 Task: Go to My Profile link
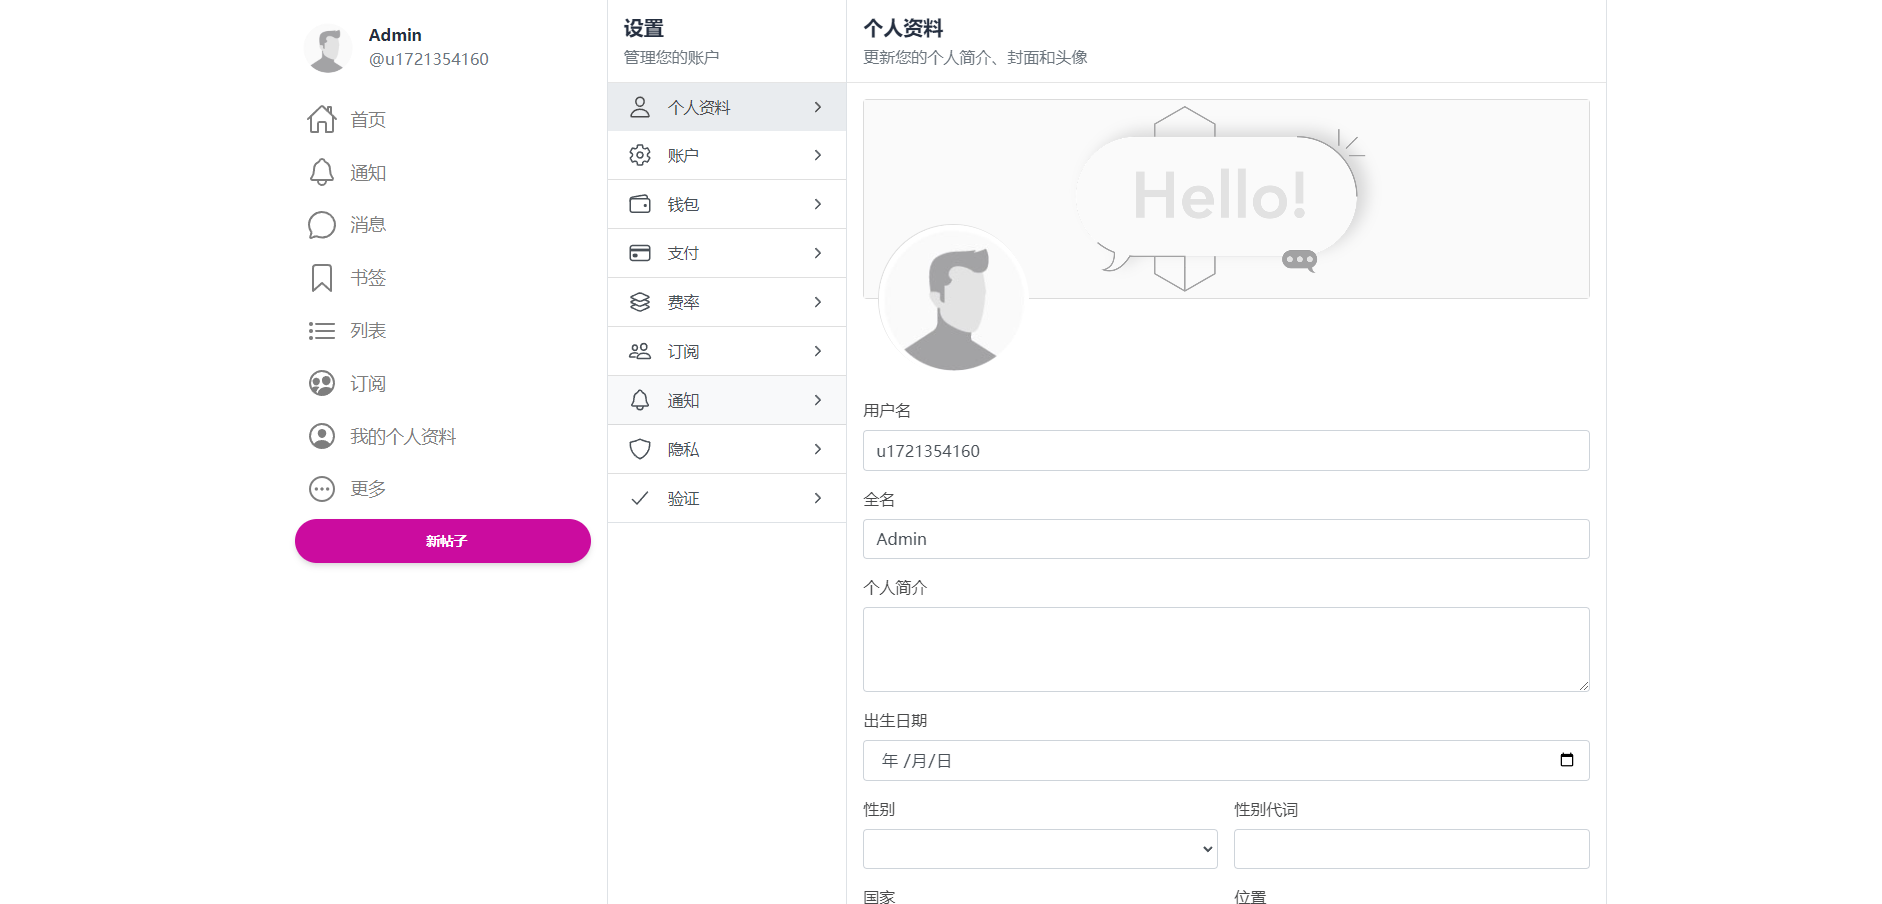(402, 436)
